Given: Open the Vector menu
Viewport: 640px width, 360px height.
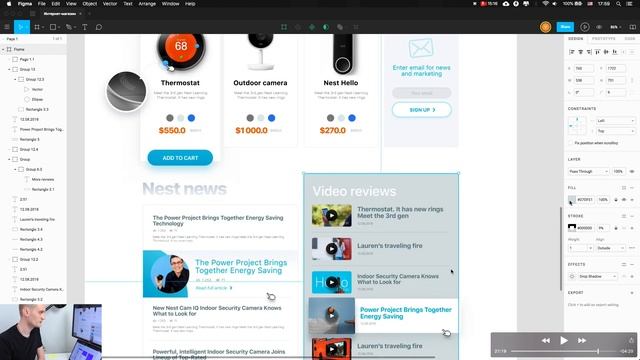Looking at the screenshot, I should click(110, 4).
